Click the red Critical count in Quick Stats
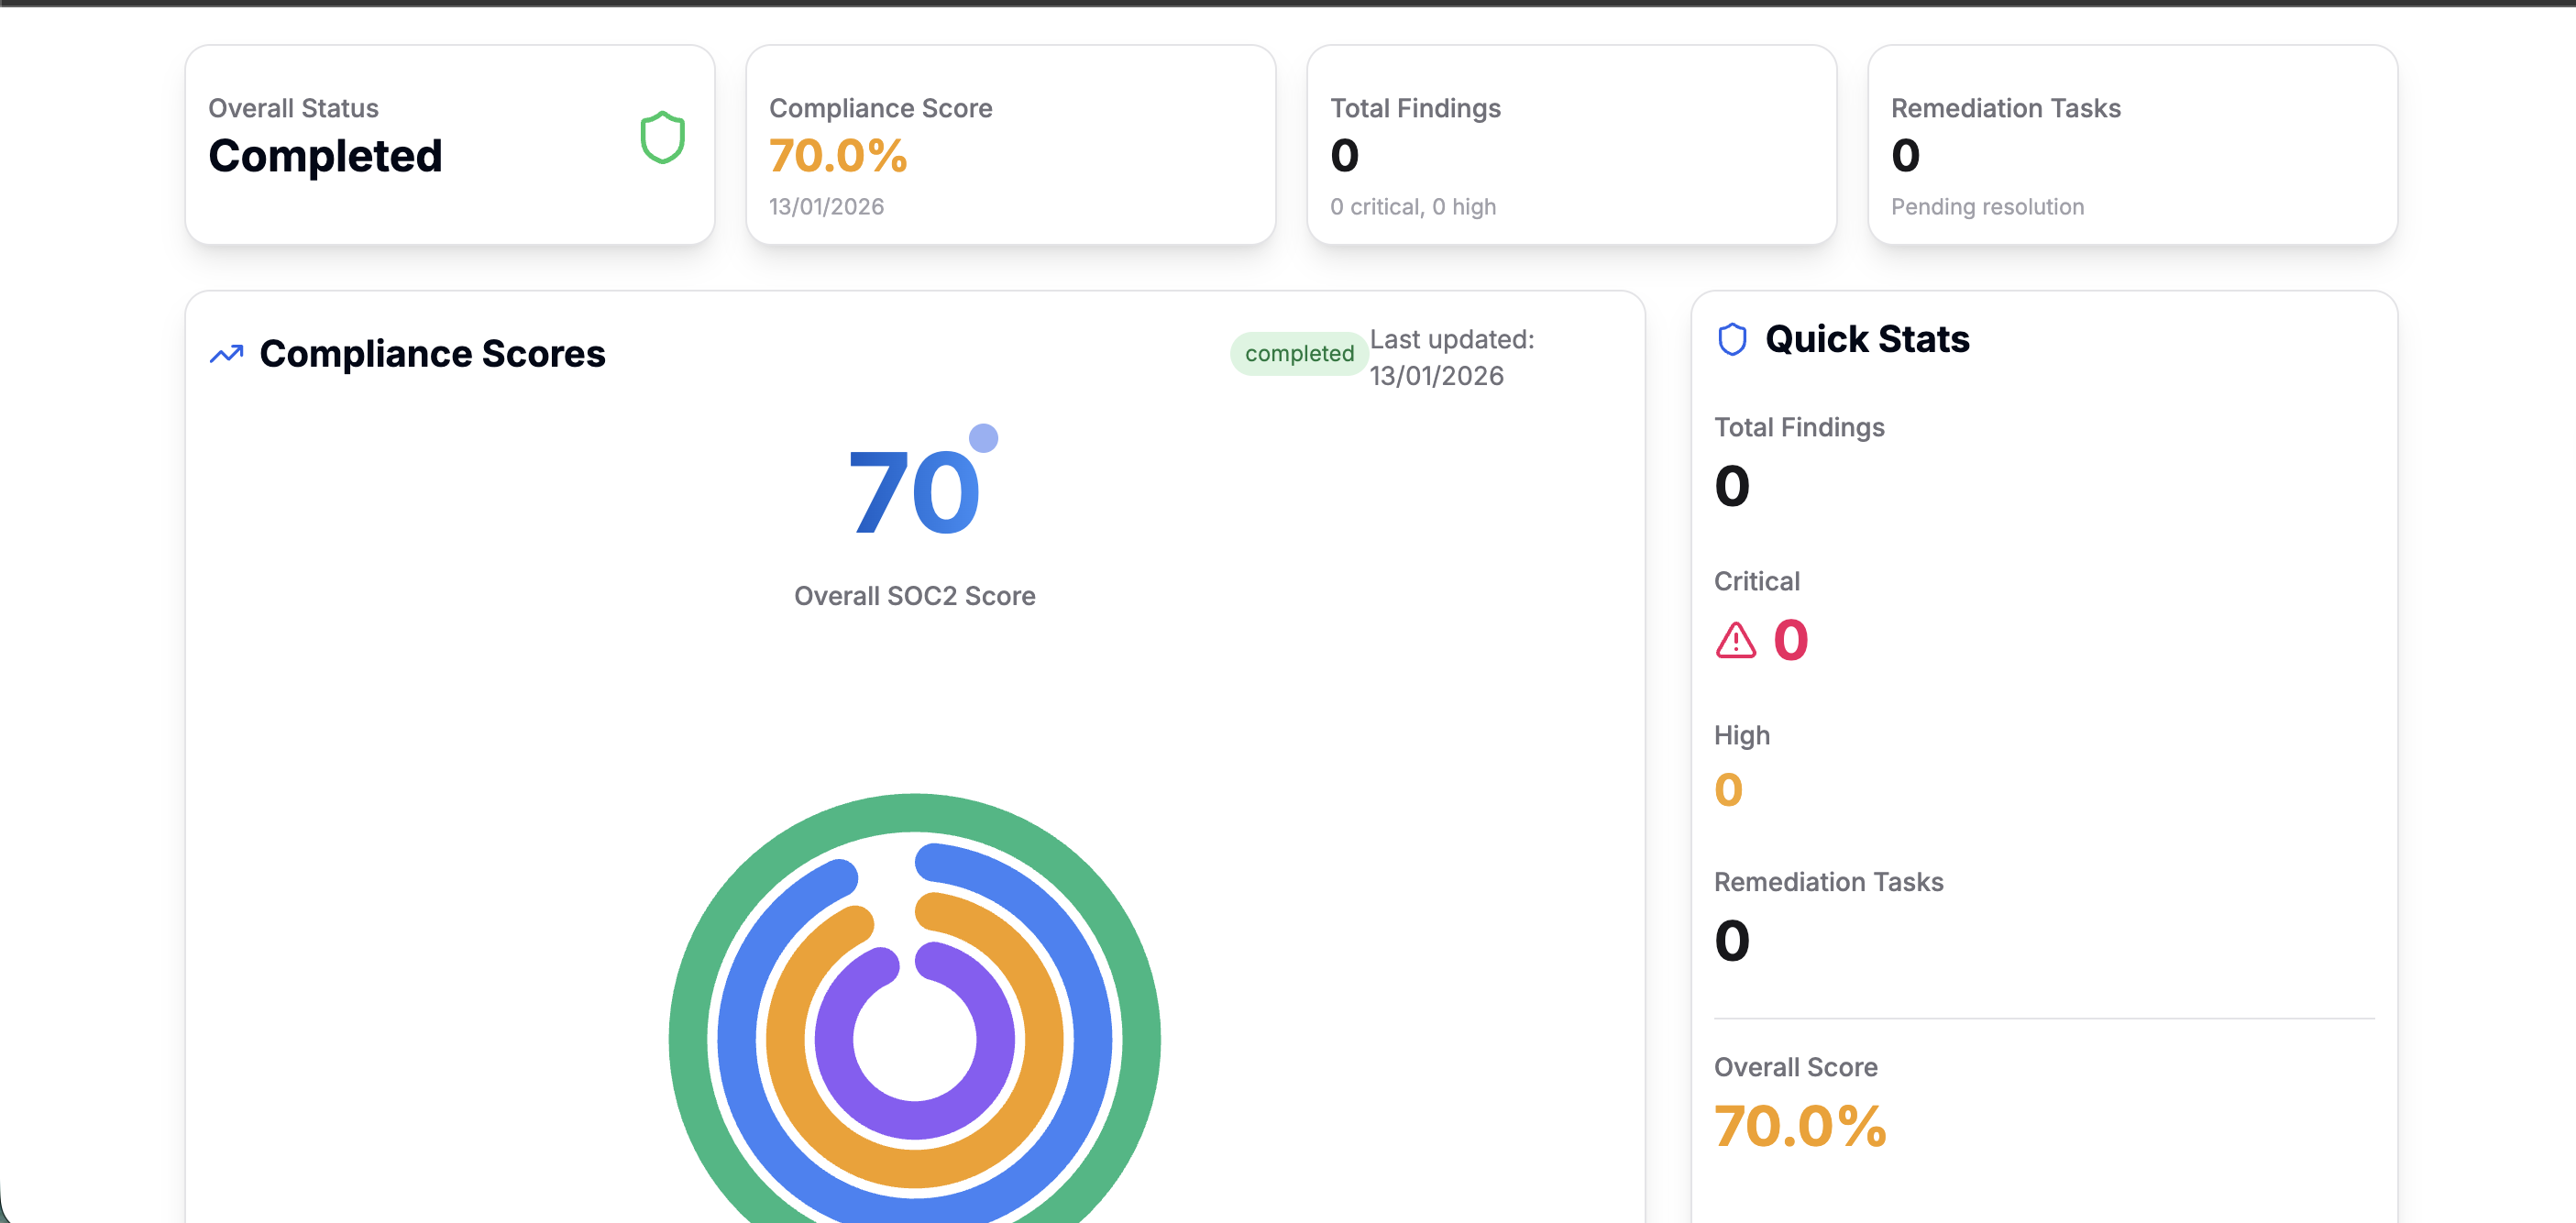 pos(1790,640)
